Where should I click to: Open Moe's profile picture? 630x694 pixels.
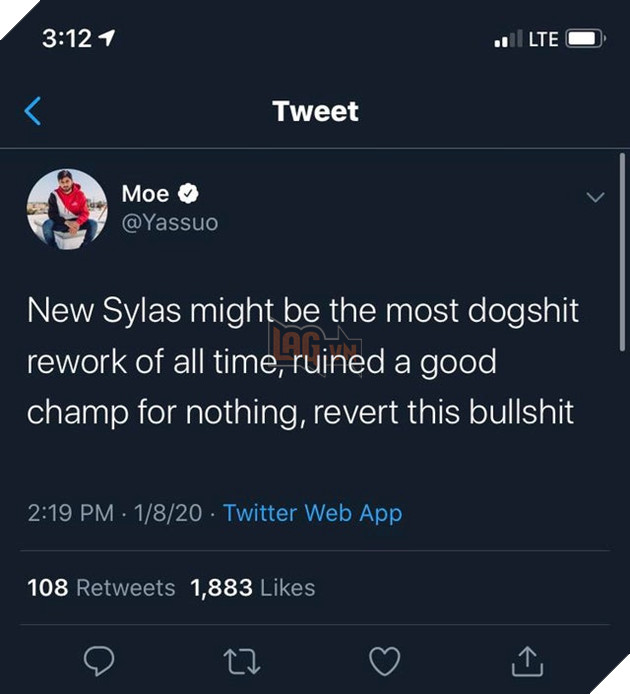point(67,208)
